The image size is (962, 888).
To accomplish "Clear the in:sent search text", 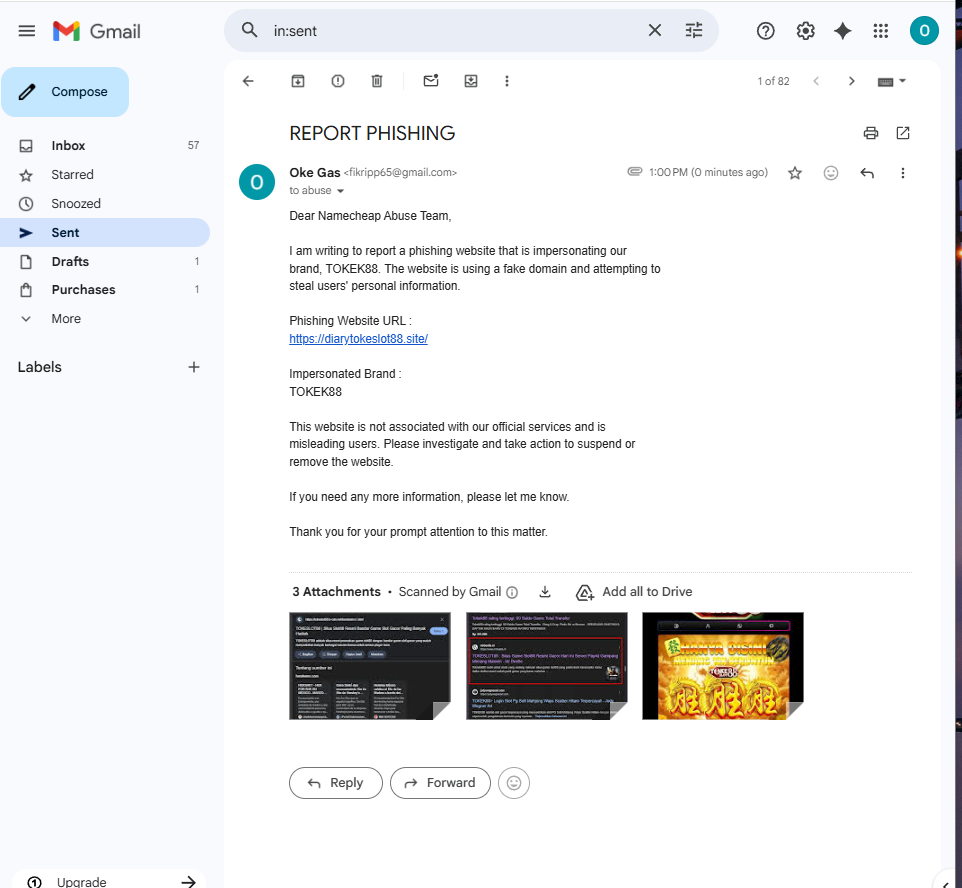I will [655, 30].
